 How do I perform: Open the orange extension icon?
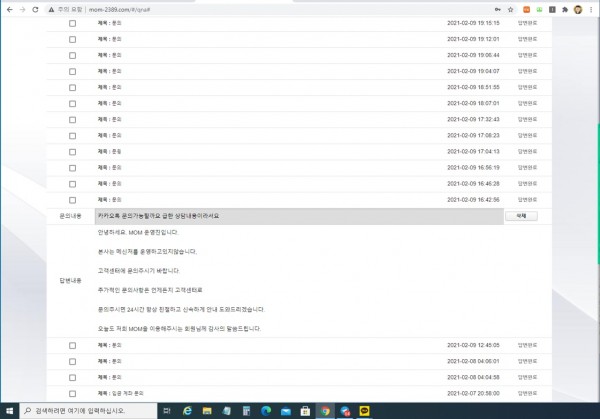(527, 10)
